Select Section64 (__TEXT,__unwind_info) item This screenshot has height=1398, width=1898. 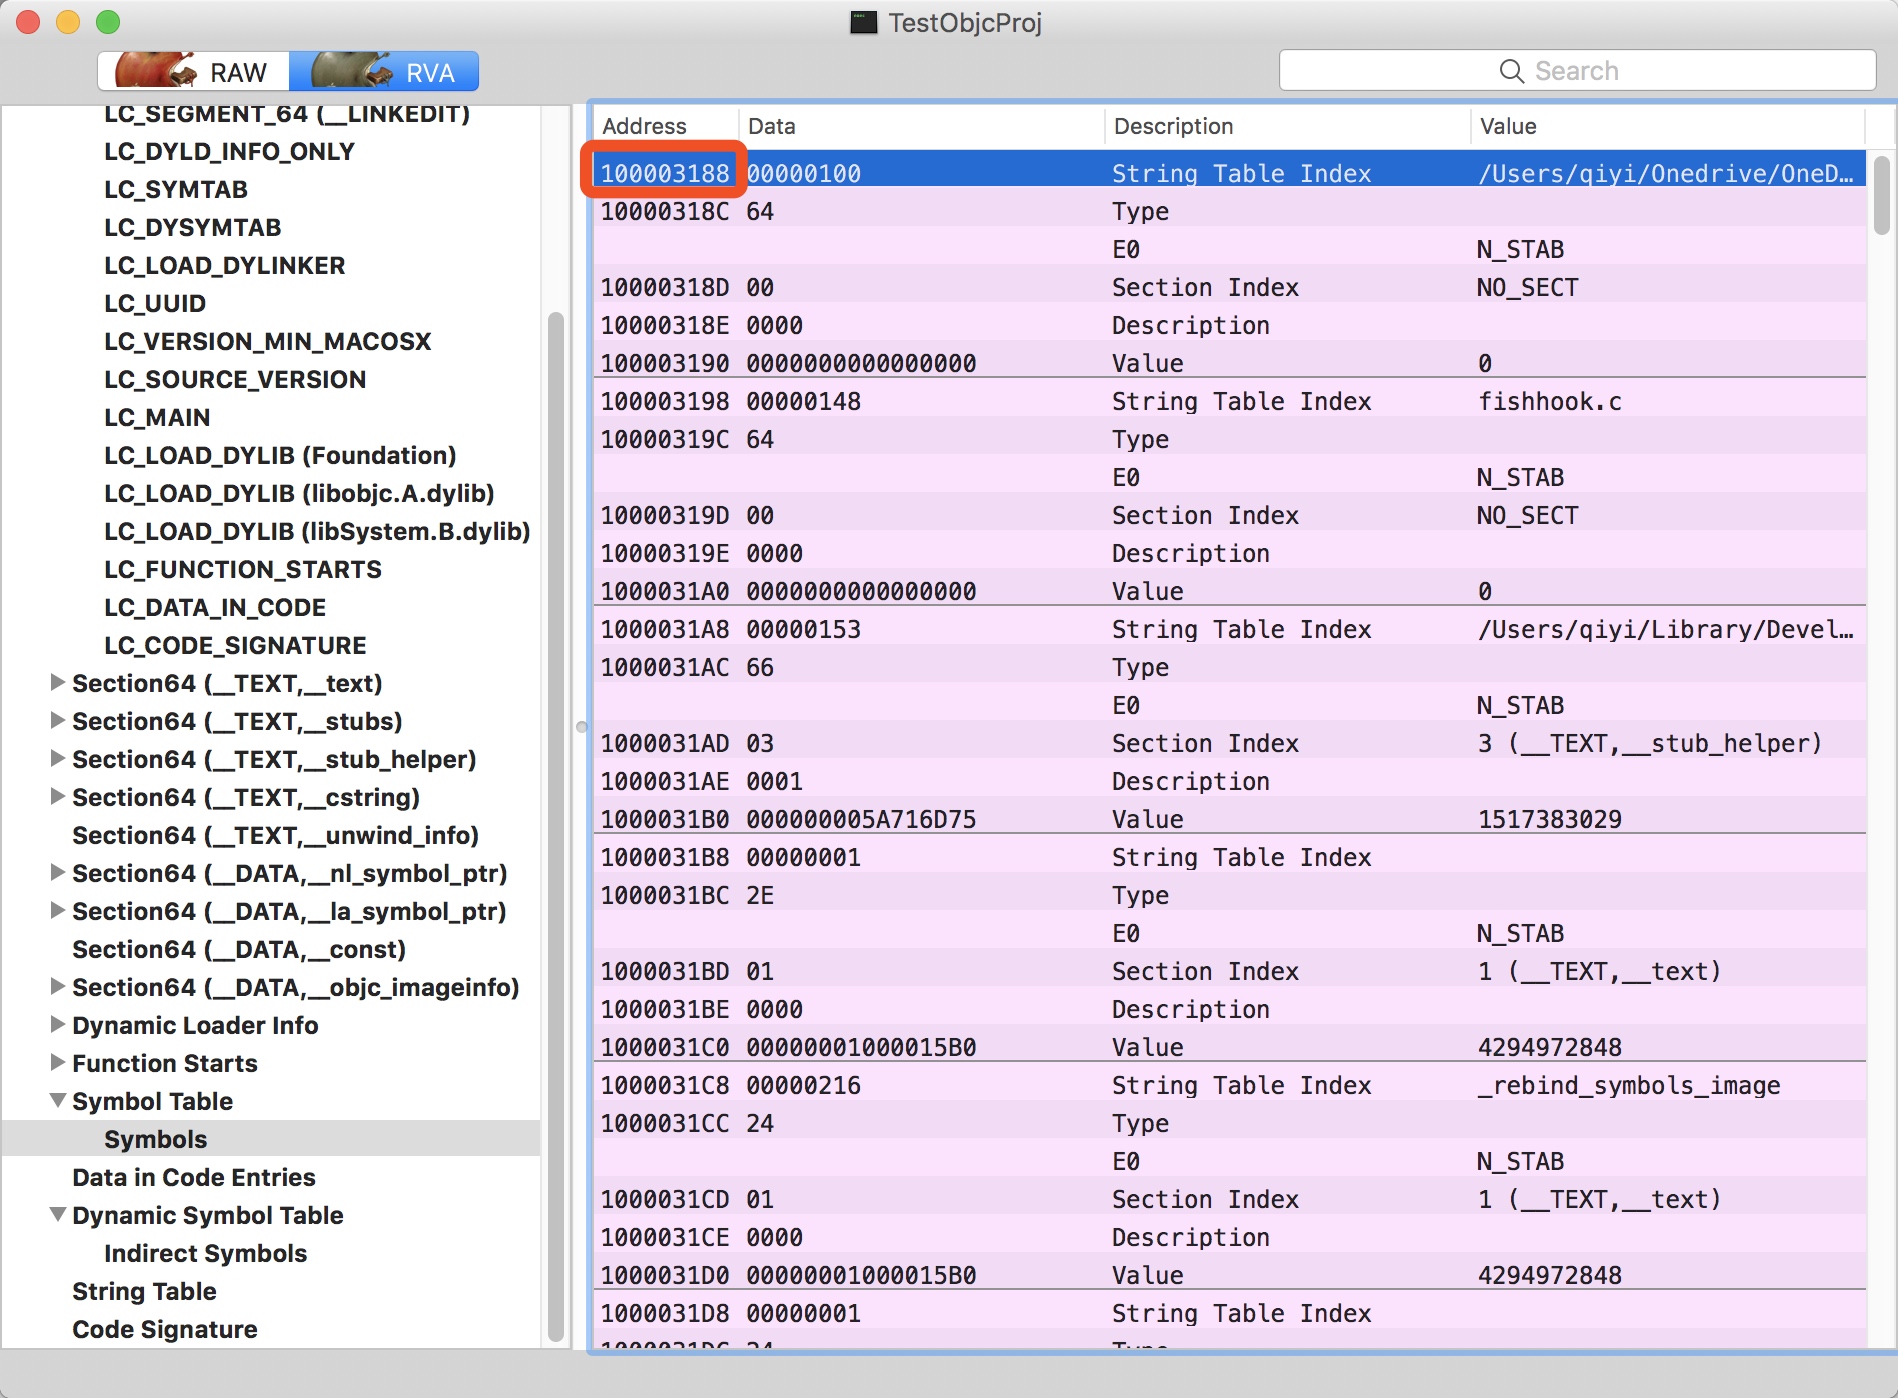click(x=275, y=835)
